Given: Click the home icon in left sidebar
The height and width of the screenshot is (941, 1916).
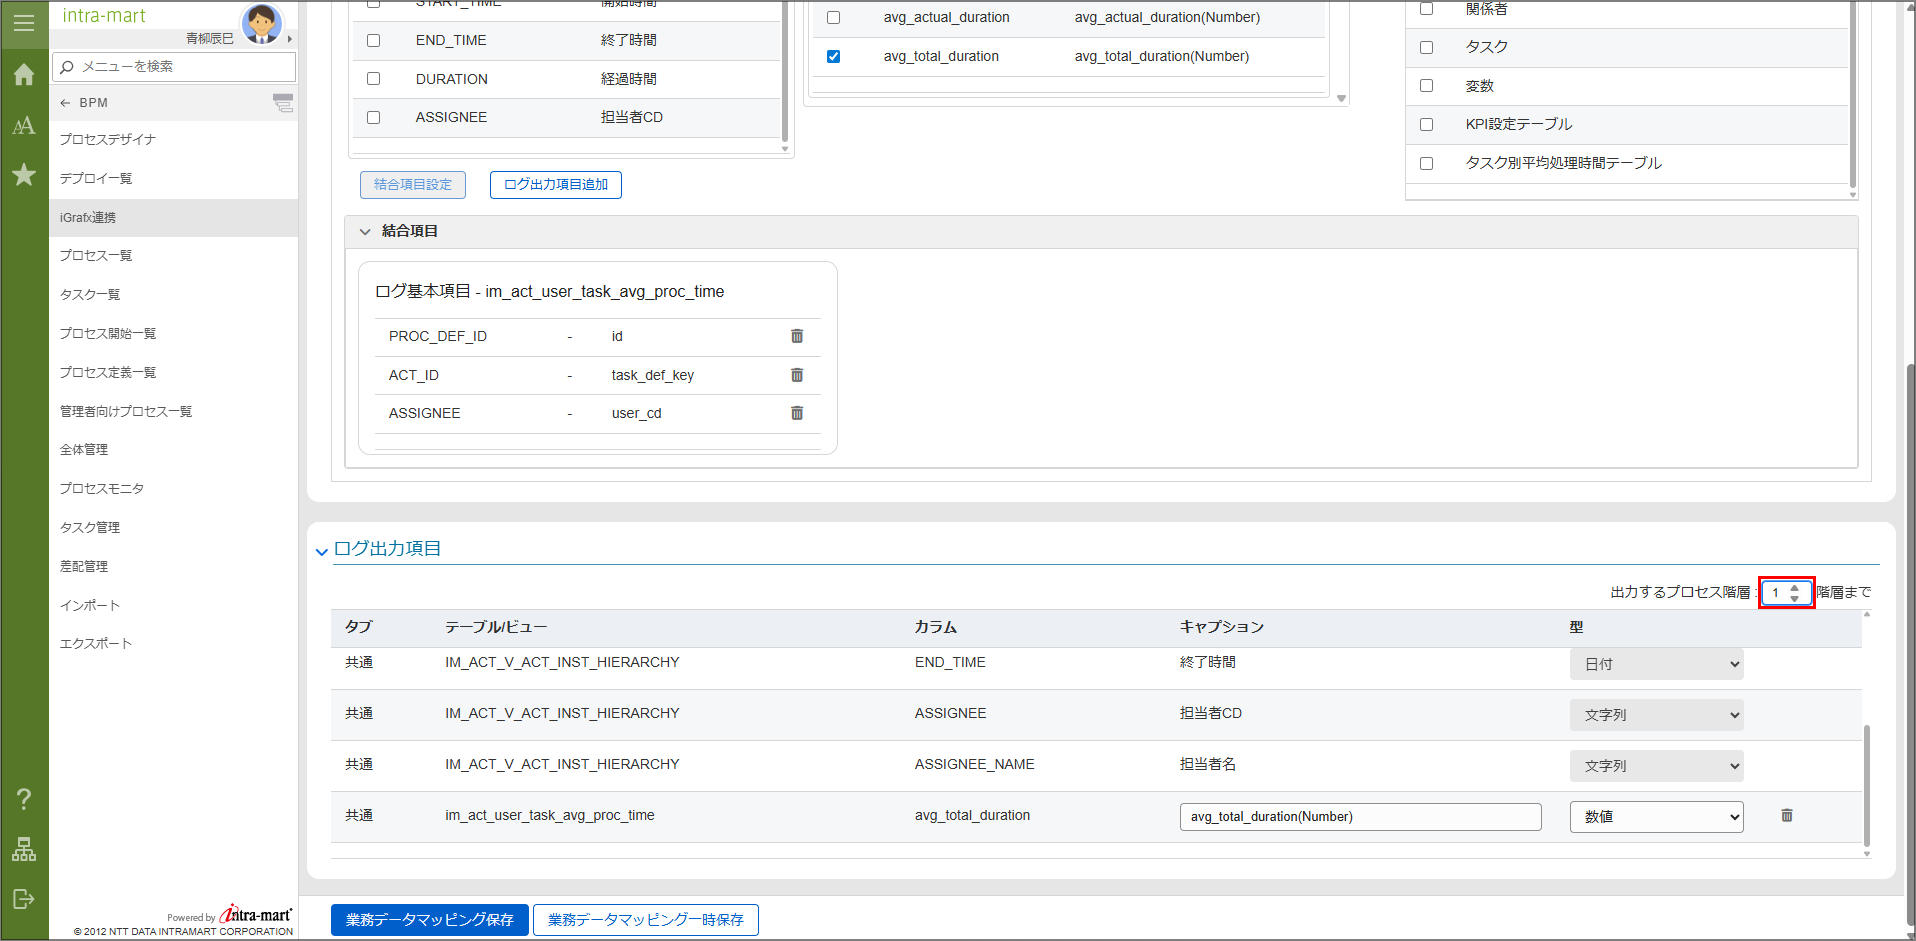Looking at the screenshot, I should click(x=24, y=75).
